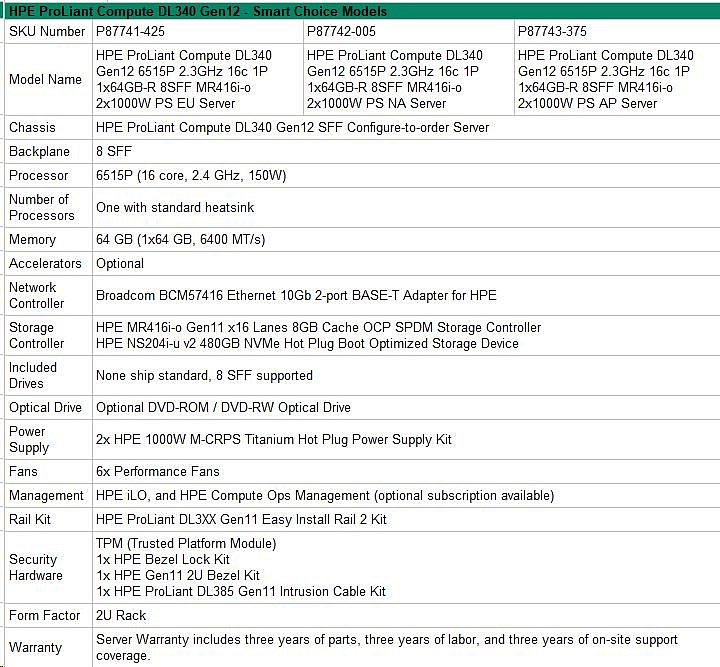Select the 64 GB memory value
The image size is (720, 667).
pos(181,239)
